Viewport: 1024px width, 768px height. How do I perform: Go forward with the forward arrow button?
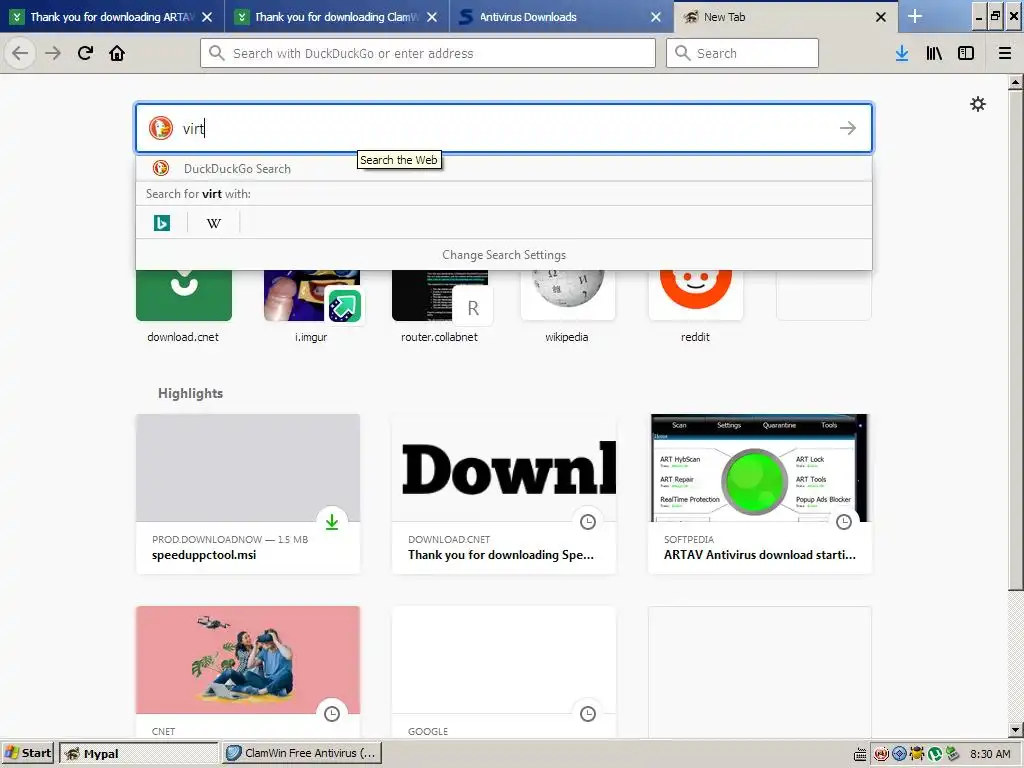[x=53, y=53]
